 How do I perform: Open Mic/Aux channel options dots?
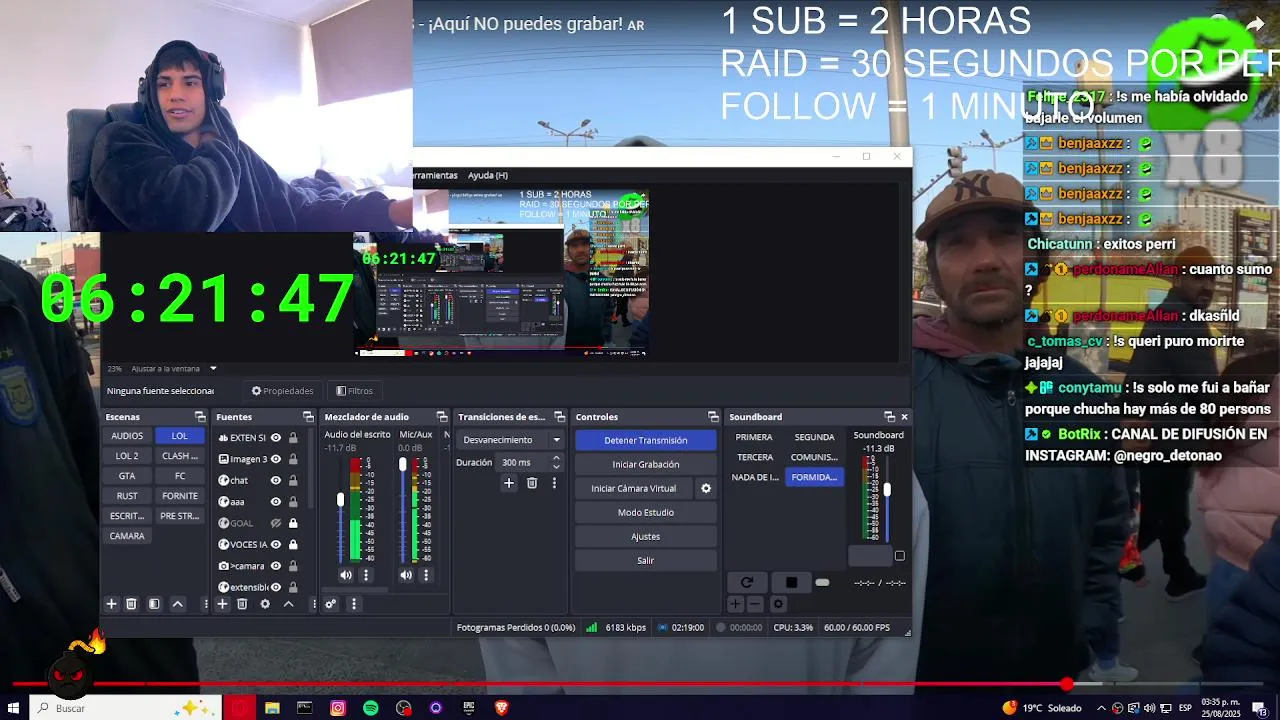tap(426, 575)
